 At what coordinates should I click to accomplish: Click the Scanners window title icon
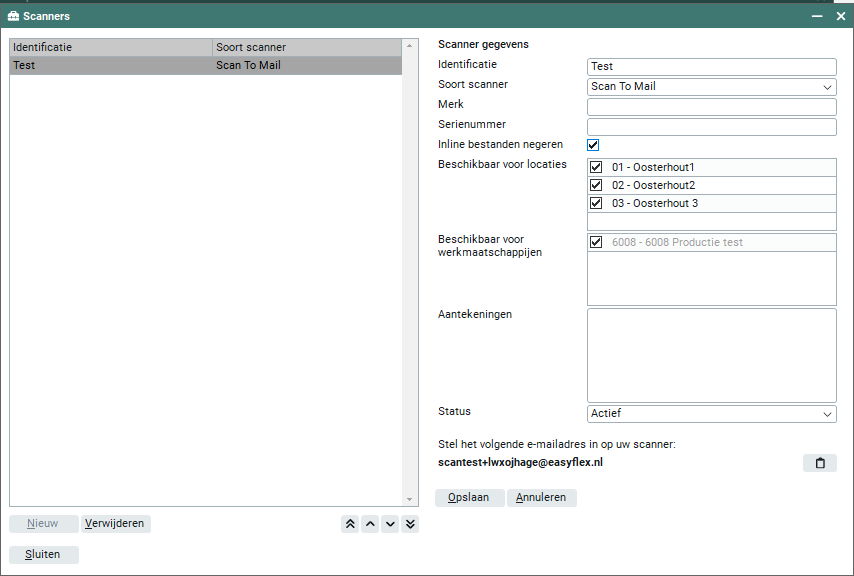pyautogui.click(x=14, y=16)
